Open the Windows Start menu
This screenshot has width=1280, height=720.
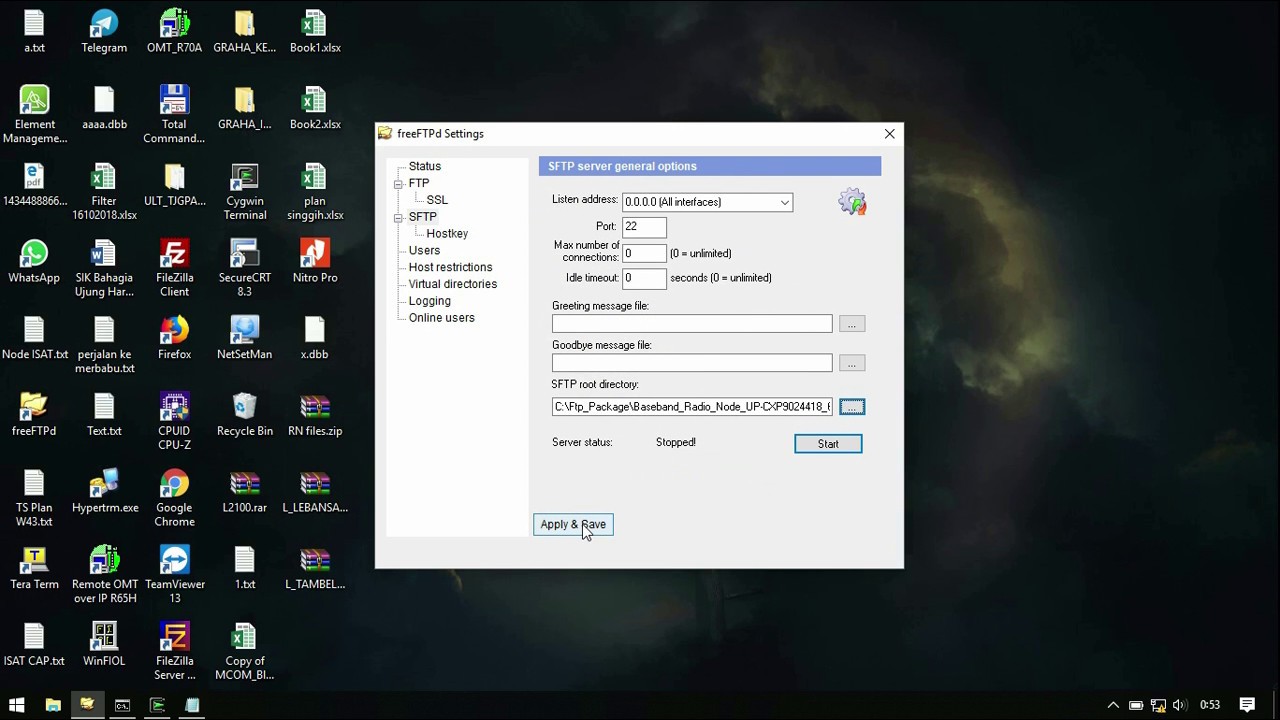[16, 705]
